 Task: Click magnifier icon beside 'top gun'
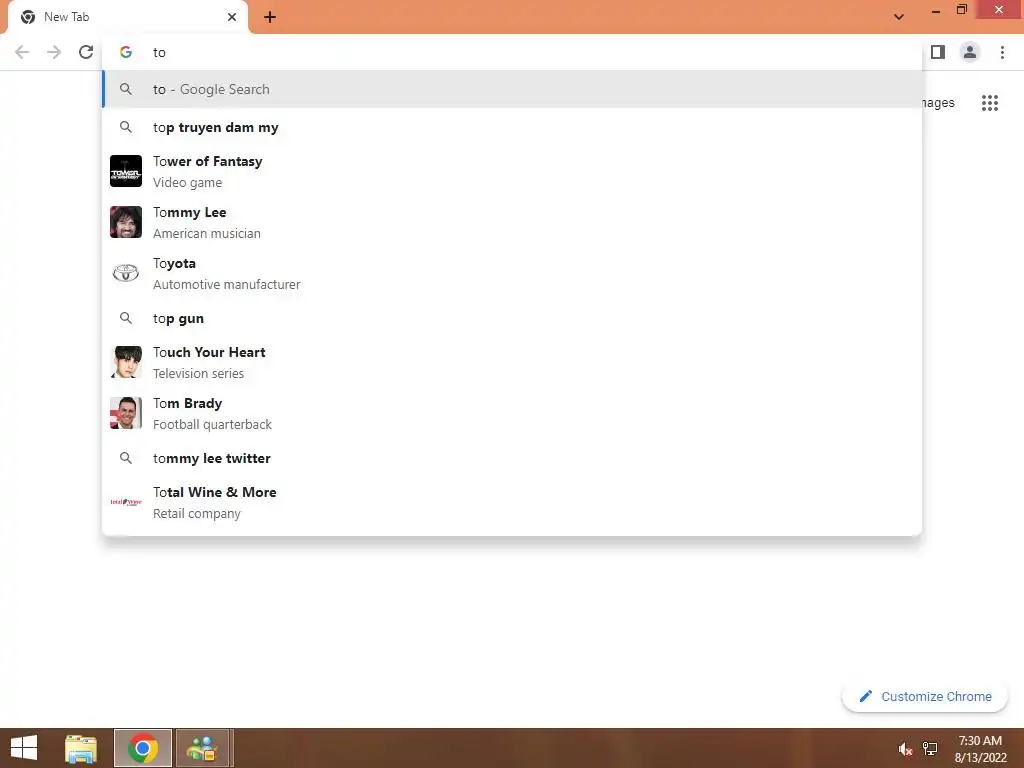pyautogui.click(x=126, y=318)
